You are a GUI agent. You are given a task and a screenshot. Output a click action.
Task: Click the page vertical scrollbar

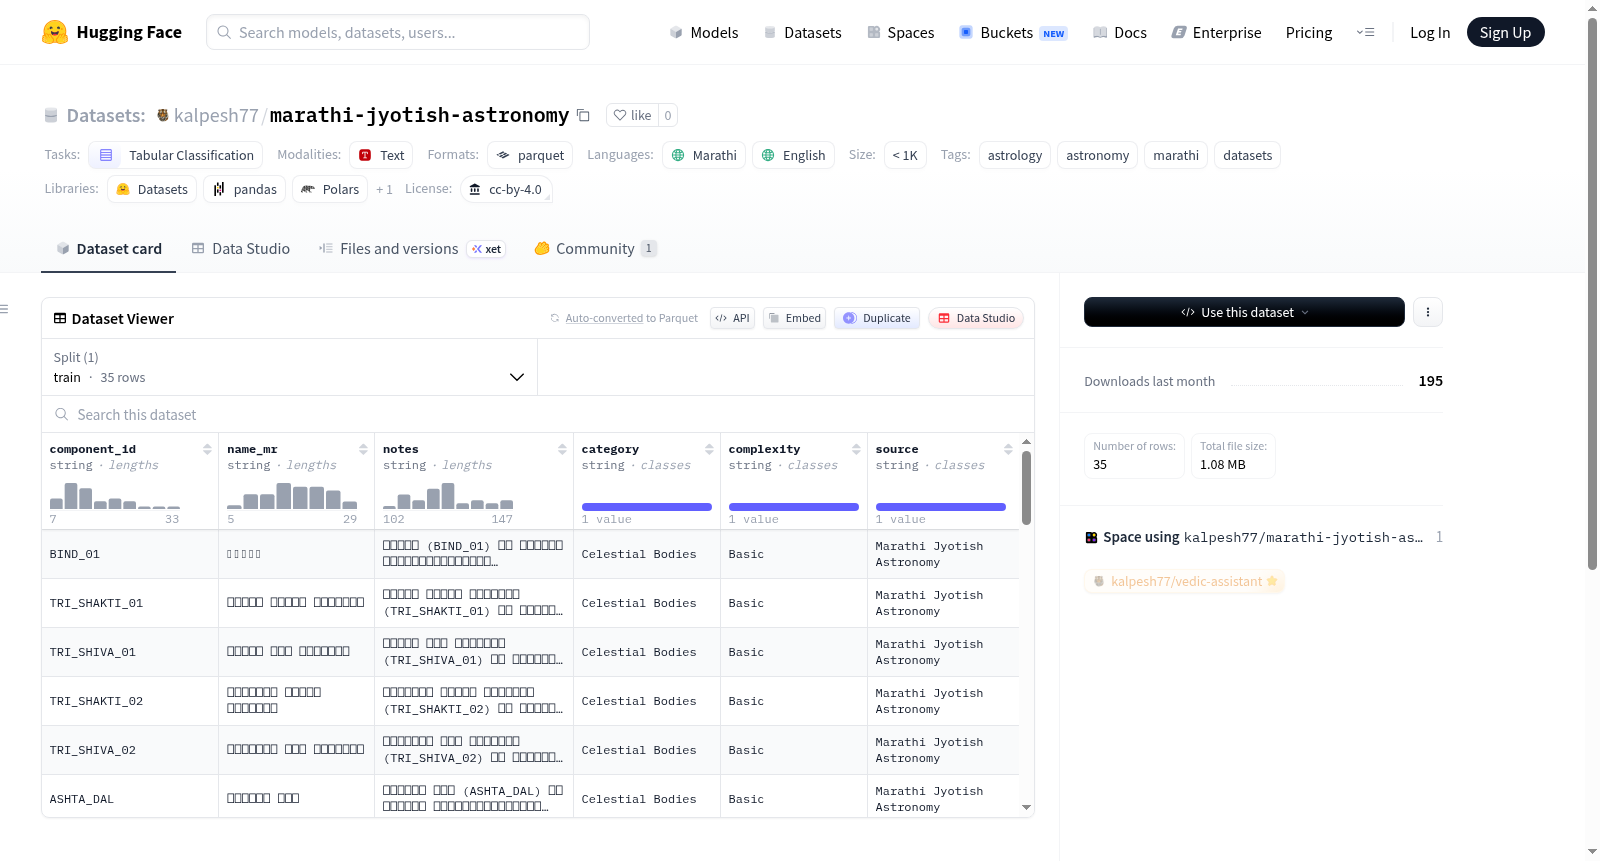point(1593,294)
